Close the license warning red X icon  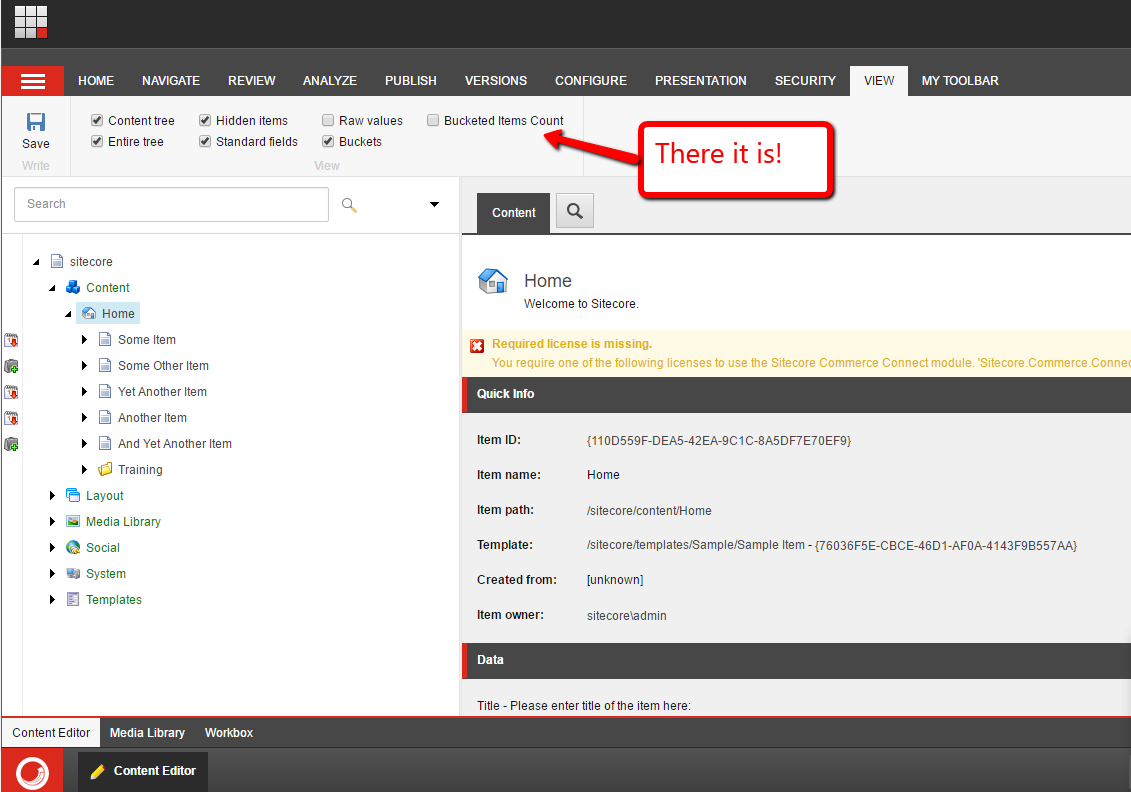477,346
